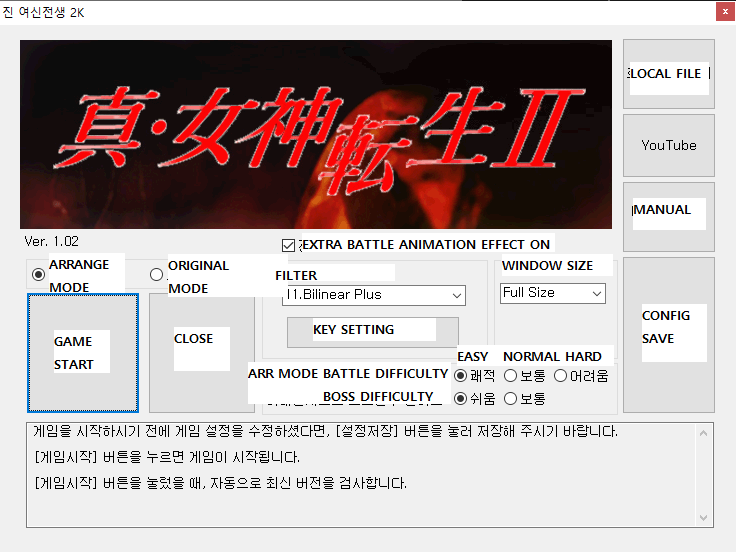This screenshot has height=552, width=736.
Task: Click the Ver. 1.02 version text
Action: coord(52,241)
